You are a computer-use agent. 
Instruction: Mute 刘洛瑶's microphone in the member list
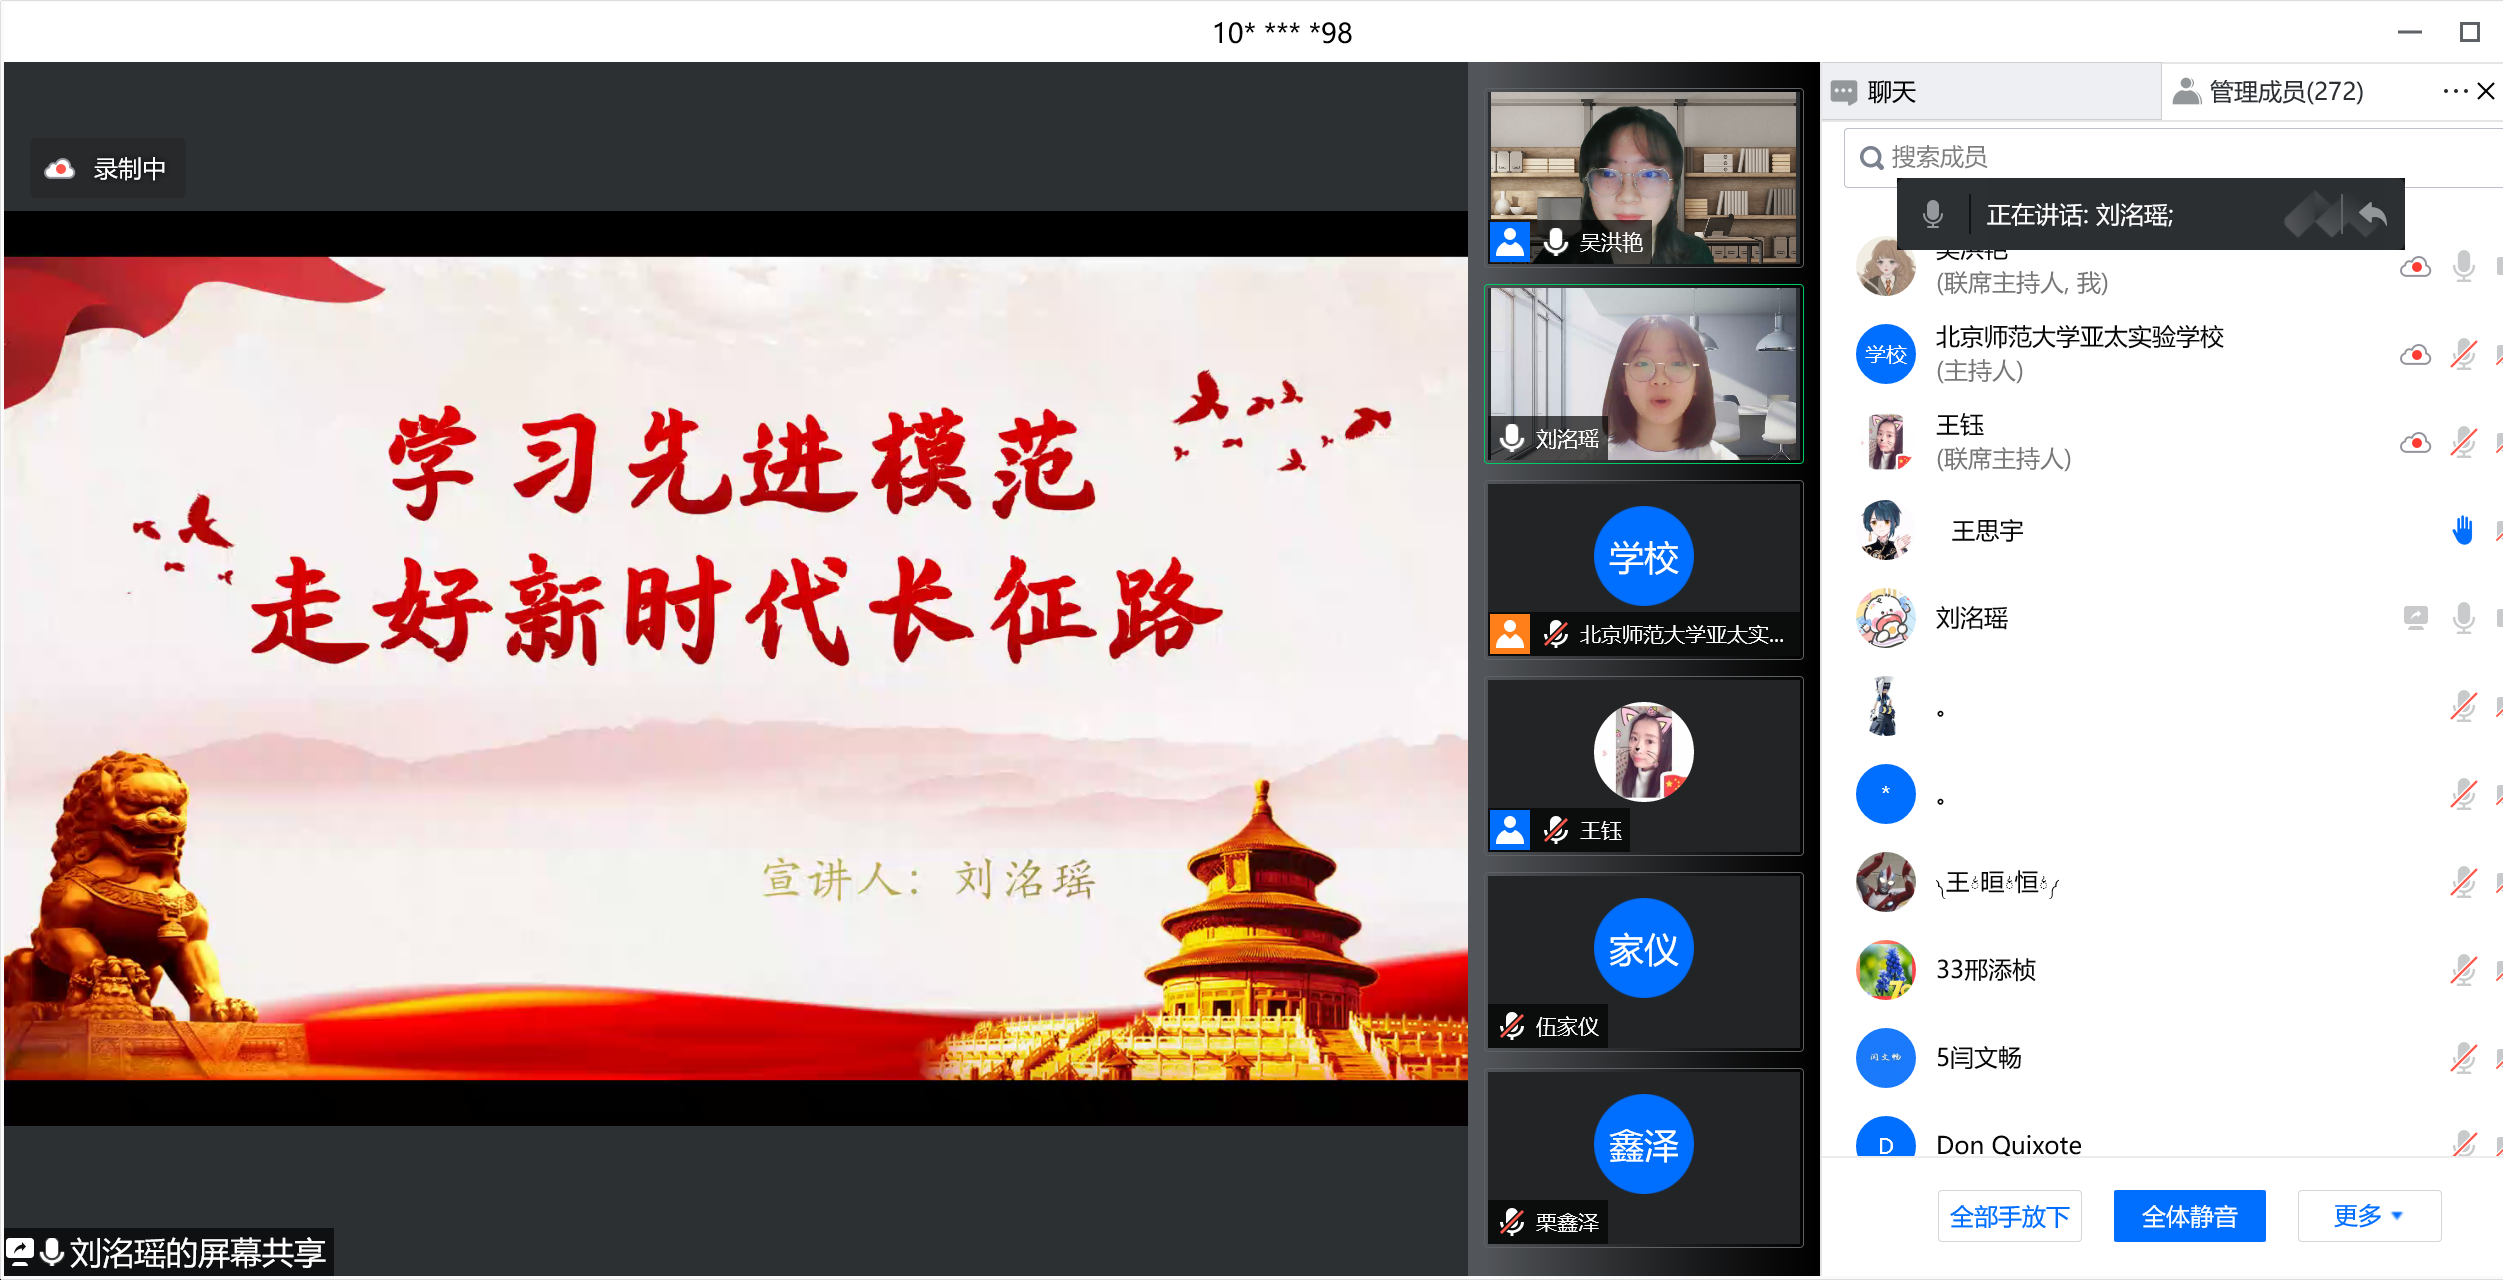click(2463, 618)
